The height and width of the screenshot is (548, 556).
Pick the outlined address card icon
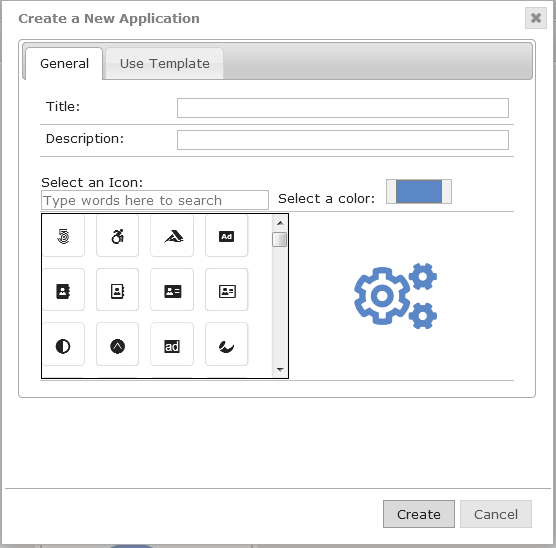(227, 290)
